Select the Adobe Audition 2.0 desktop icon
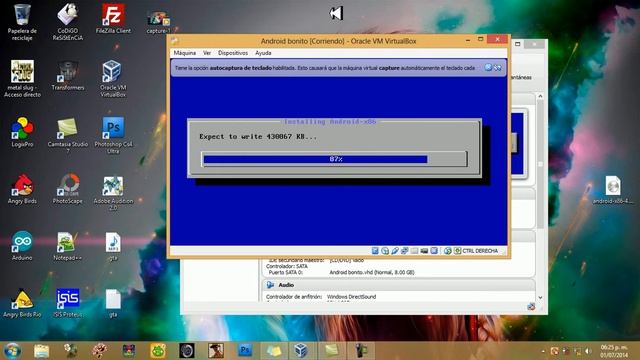 [113, 192]
